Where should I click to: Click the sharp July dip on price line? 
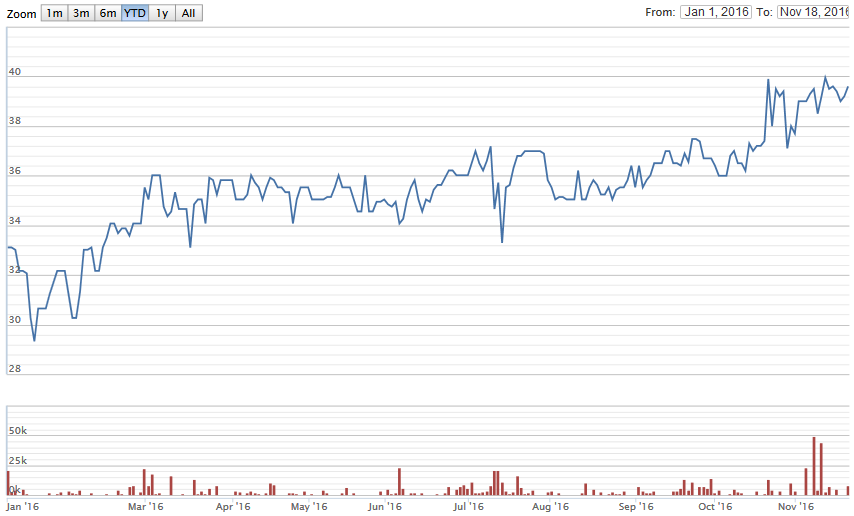pos(502,242)
